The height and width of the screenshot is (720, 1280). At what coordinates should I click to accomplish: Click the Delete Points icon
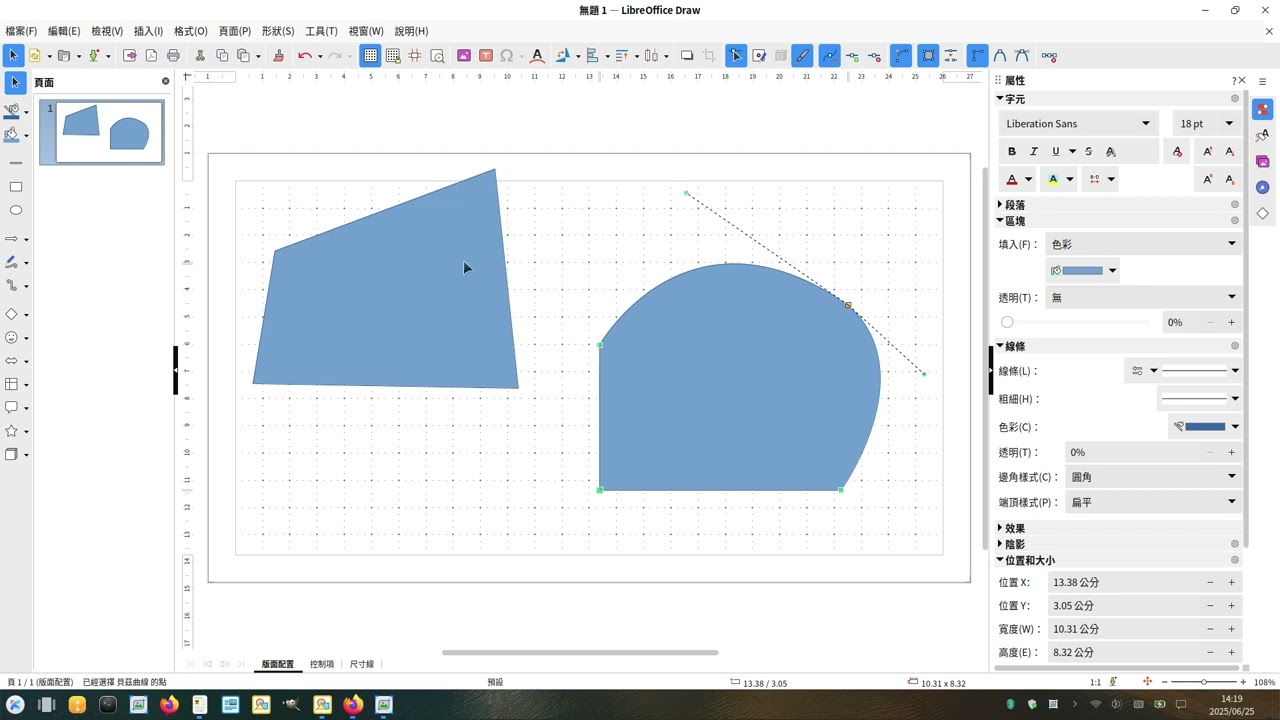click(x=875, y=56)
